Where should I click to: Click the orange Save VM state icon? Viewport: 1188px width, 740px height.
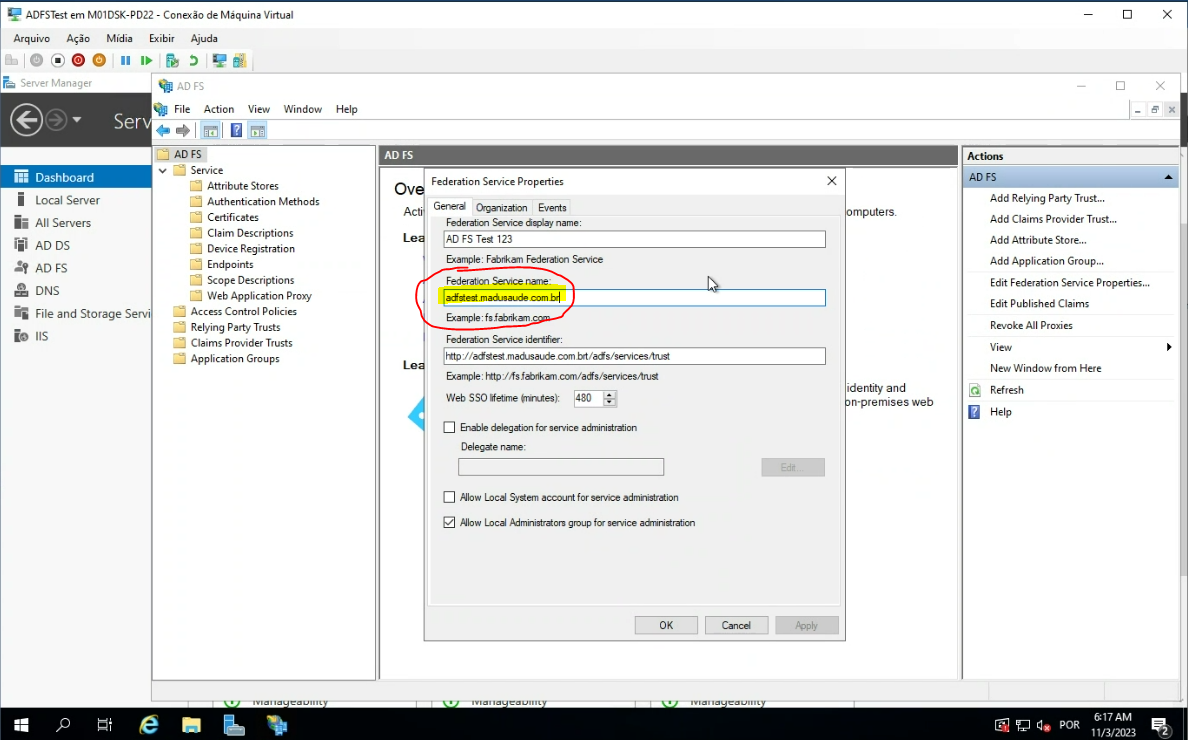point(98,61)
